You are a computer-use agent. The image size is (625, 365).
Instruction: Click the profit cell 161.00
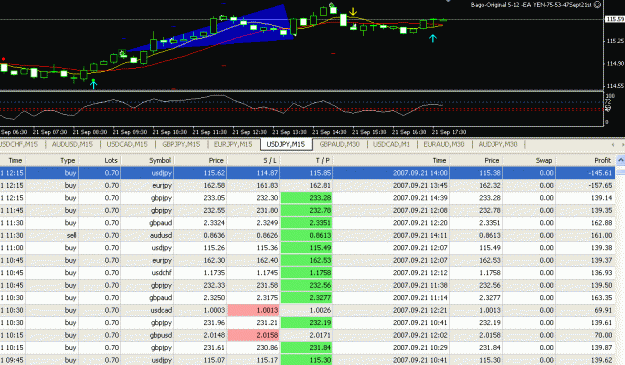click(602, 235)
